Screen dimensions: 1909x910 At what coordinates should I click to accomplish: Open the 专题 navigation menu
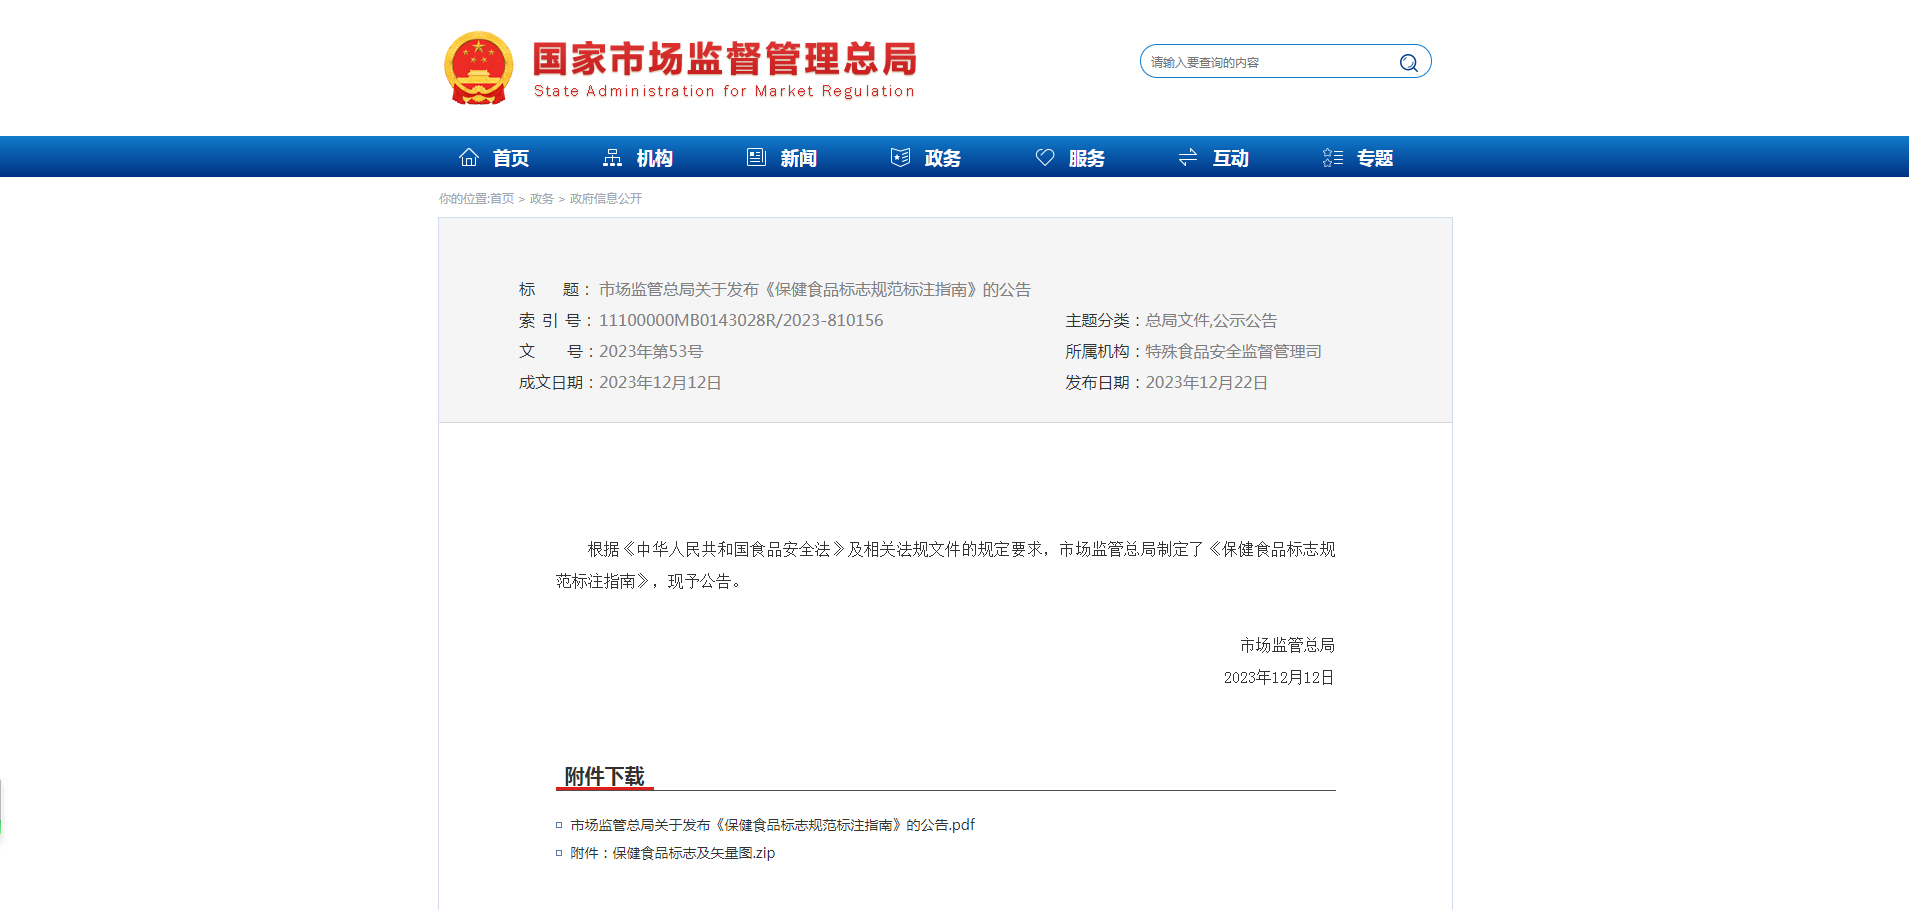coord(1375,157)
